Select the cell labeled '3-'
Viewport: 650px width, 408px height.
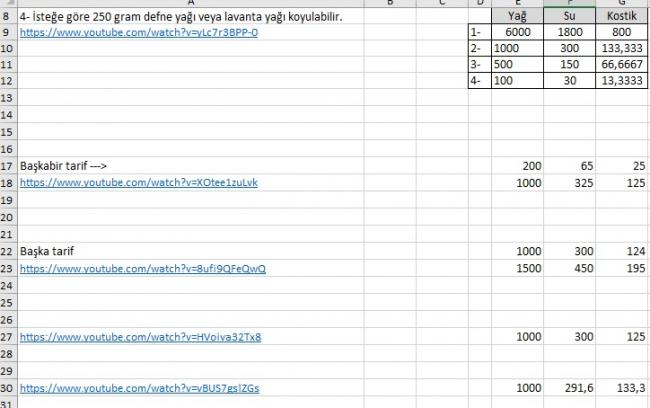pos(480,64)
